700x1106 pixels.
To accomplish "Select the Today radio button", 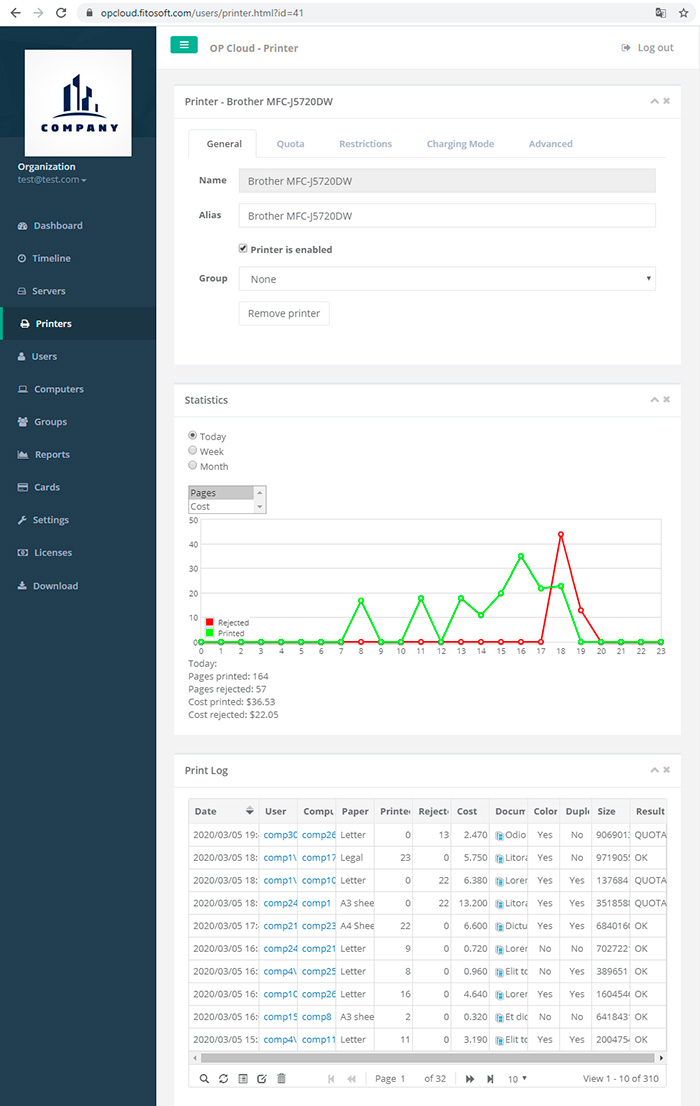I will (x=193, y=435).
